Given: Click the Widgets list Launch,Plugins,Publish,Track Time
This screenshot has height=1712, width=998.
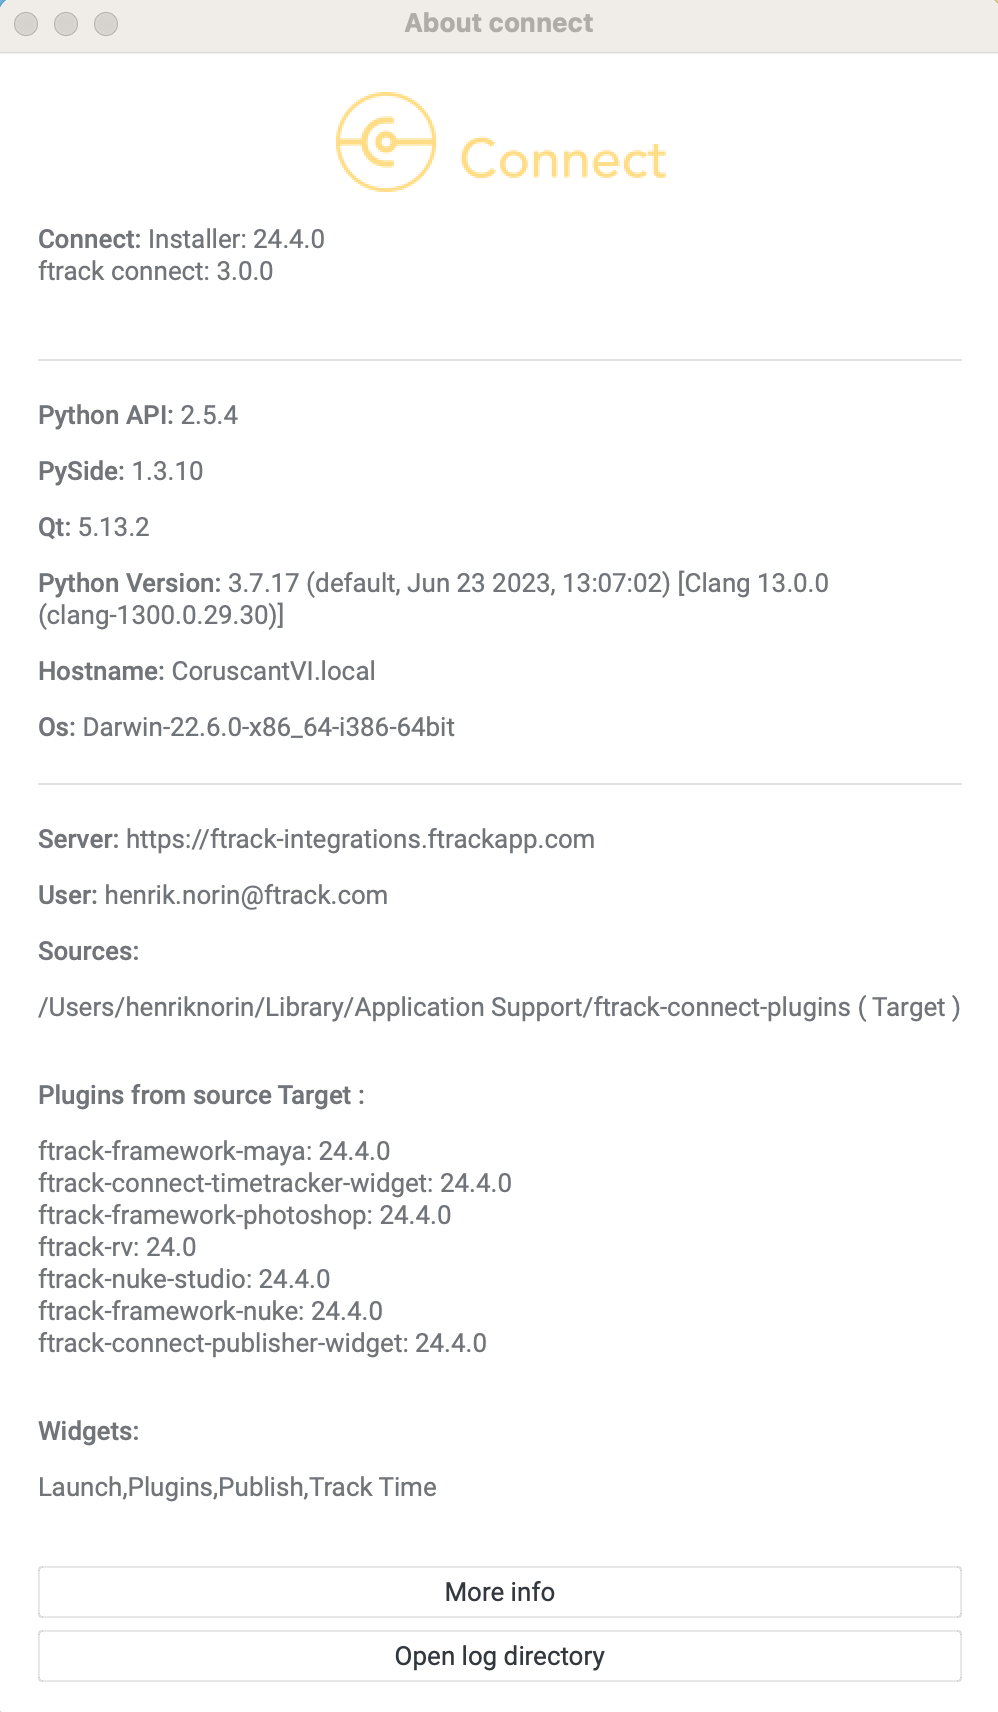Looking at the screenshot, I should tap(237, 1487).
